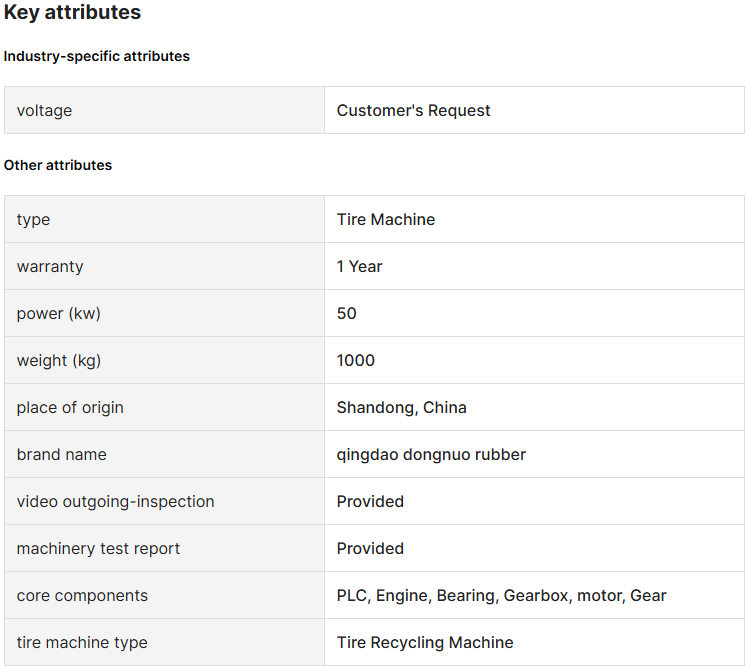Select the Industry-specific attributes subheading
The width and height of the screenshot is (746, 666).
click(97, 56)
